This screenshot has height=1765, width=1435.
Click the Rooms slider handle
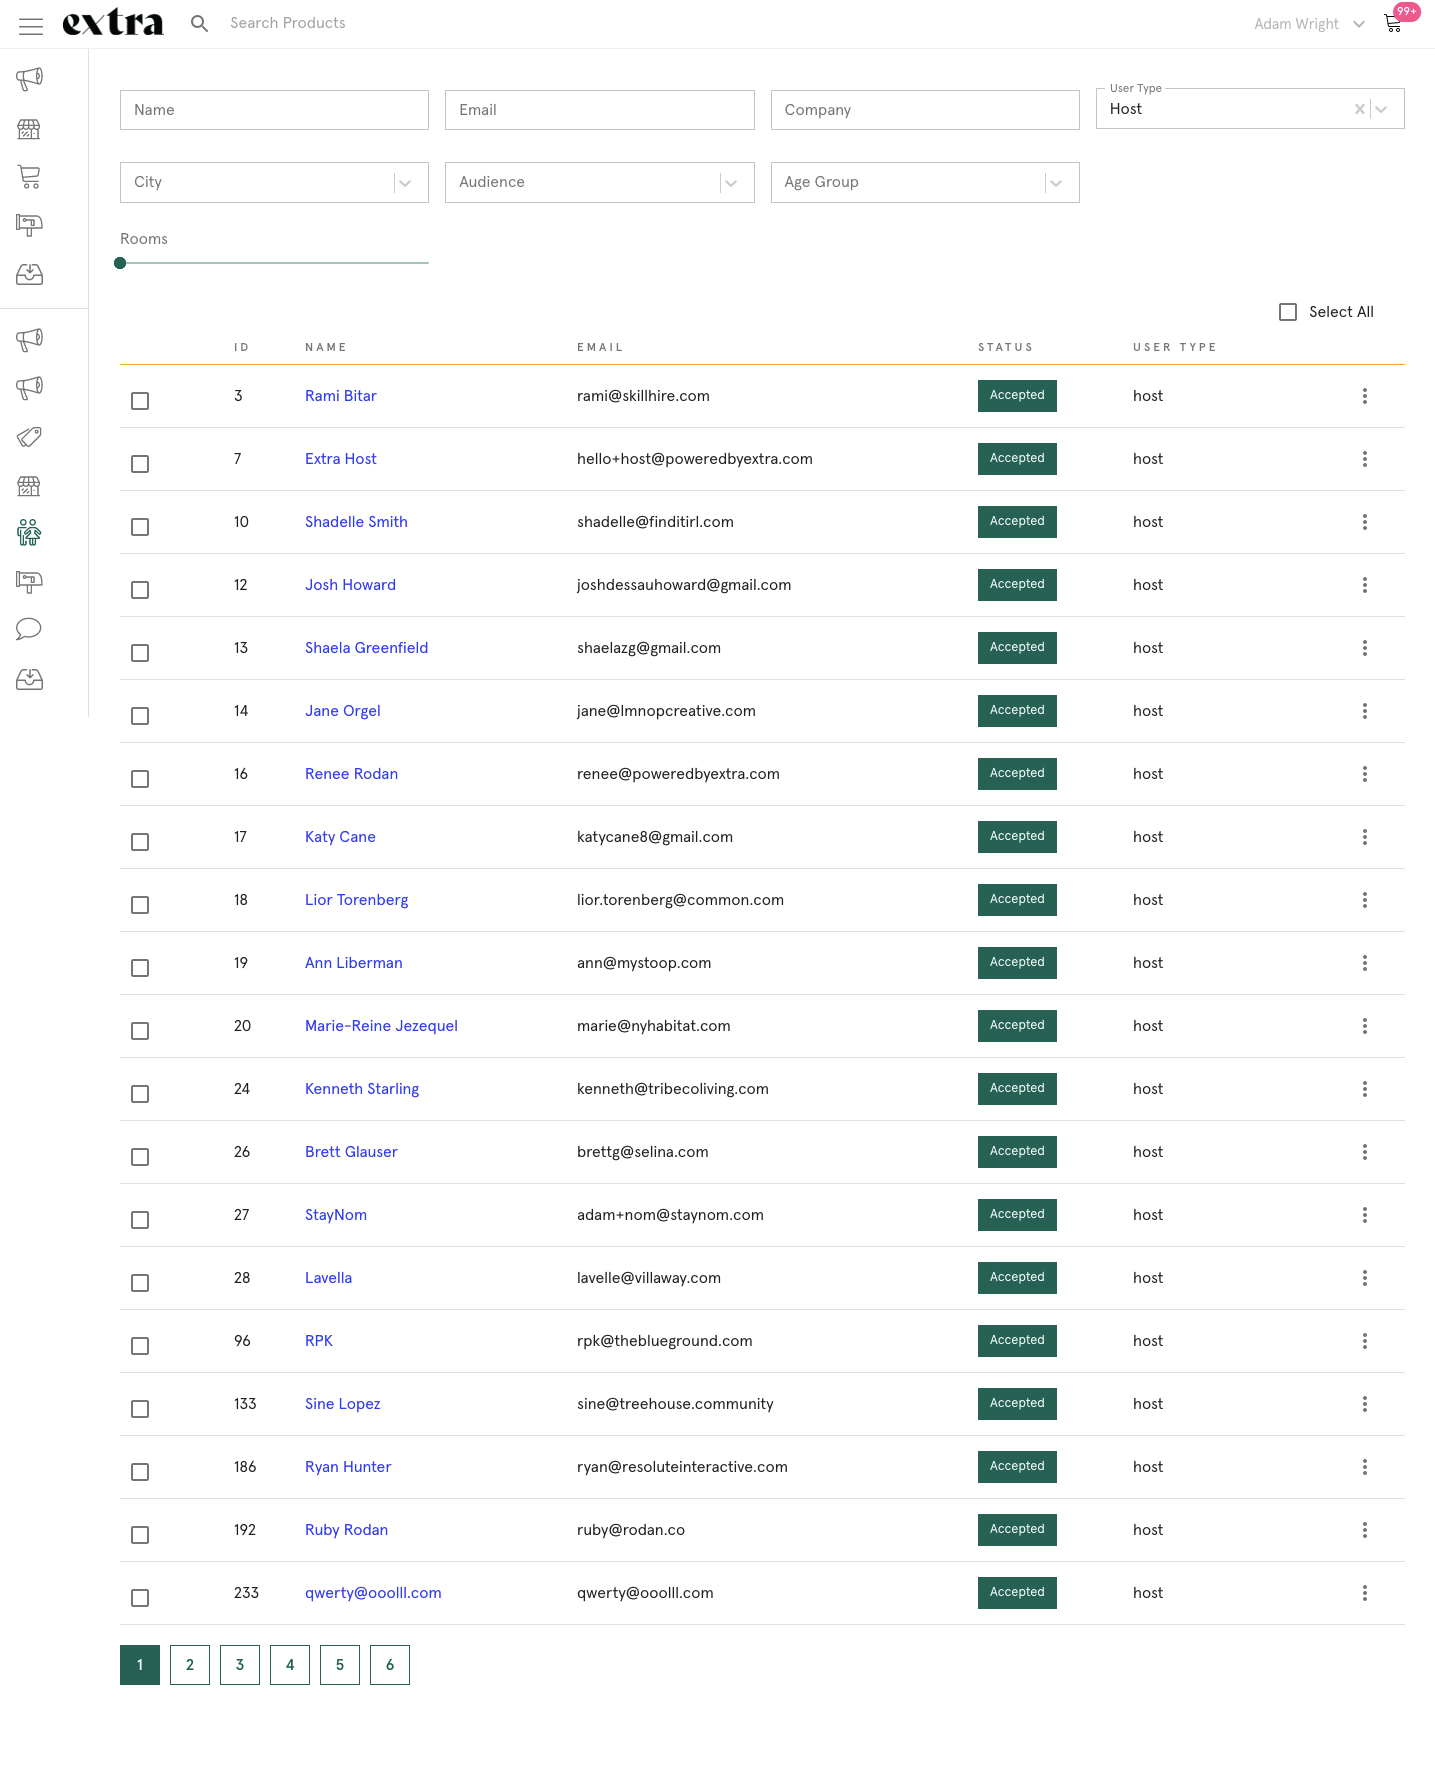[x=120, y=263]
